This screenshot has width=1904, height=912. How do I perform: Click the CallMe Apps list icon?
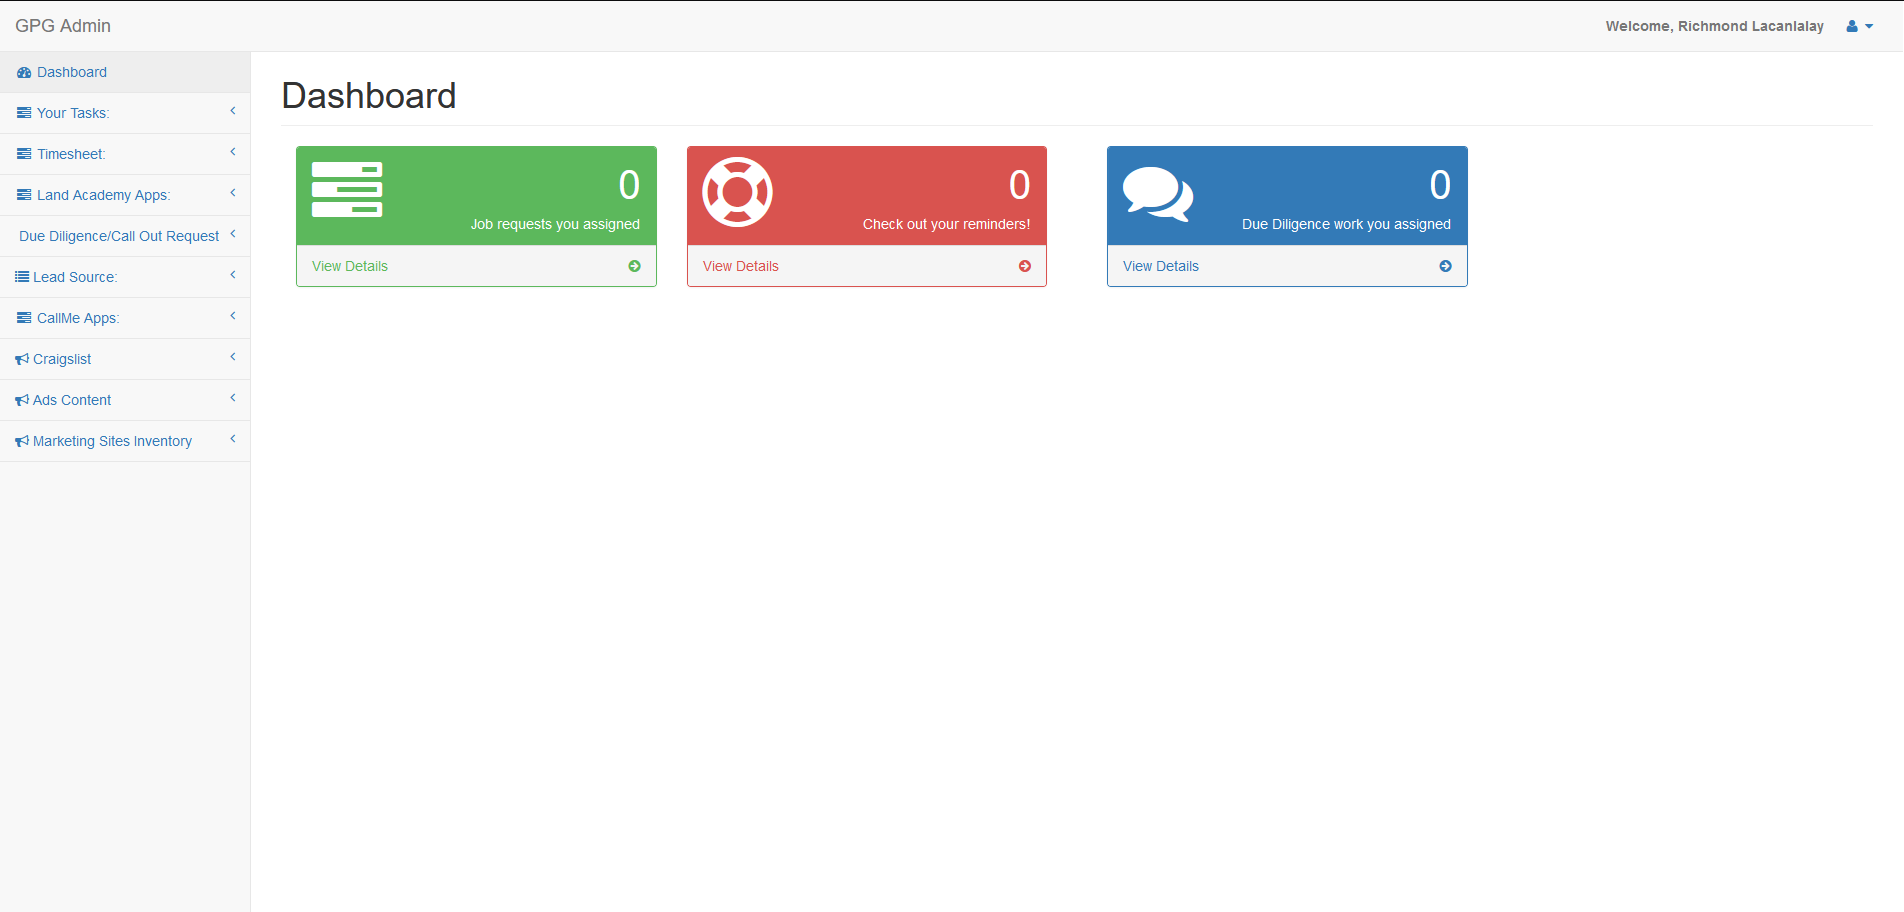(x=24, y=319)
